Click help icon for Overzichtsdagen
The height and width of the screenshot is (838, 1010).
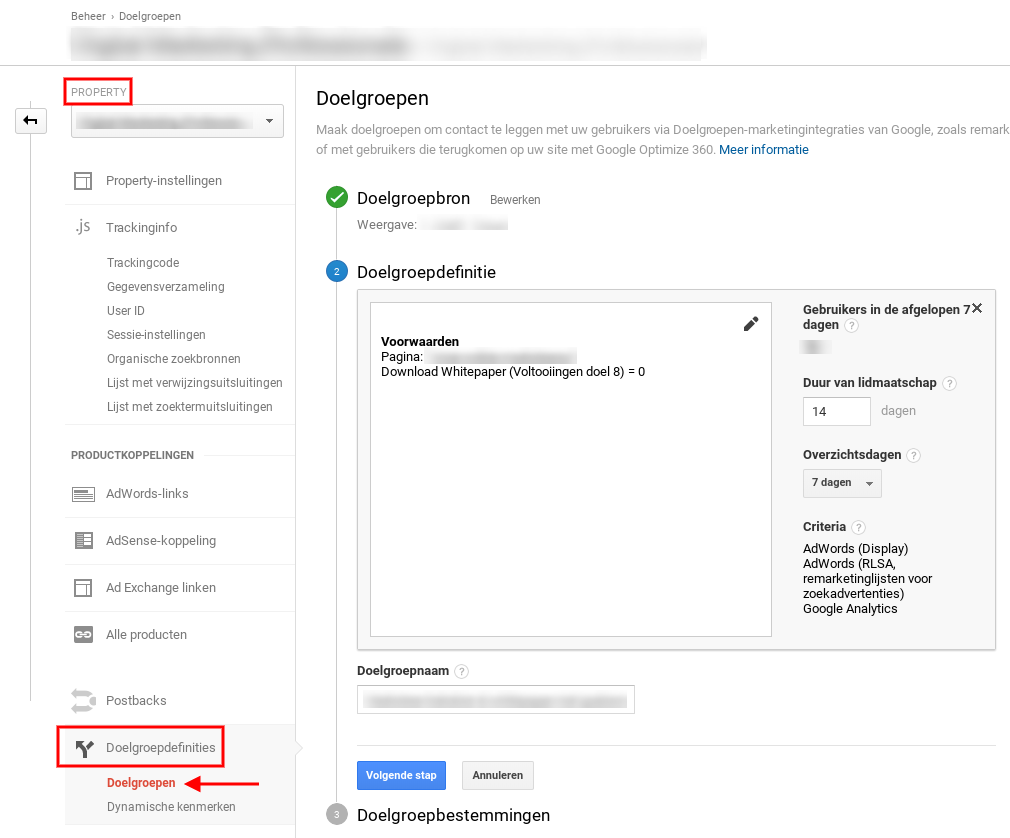913,455
